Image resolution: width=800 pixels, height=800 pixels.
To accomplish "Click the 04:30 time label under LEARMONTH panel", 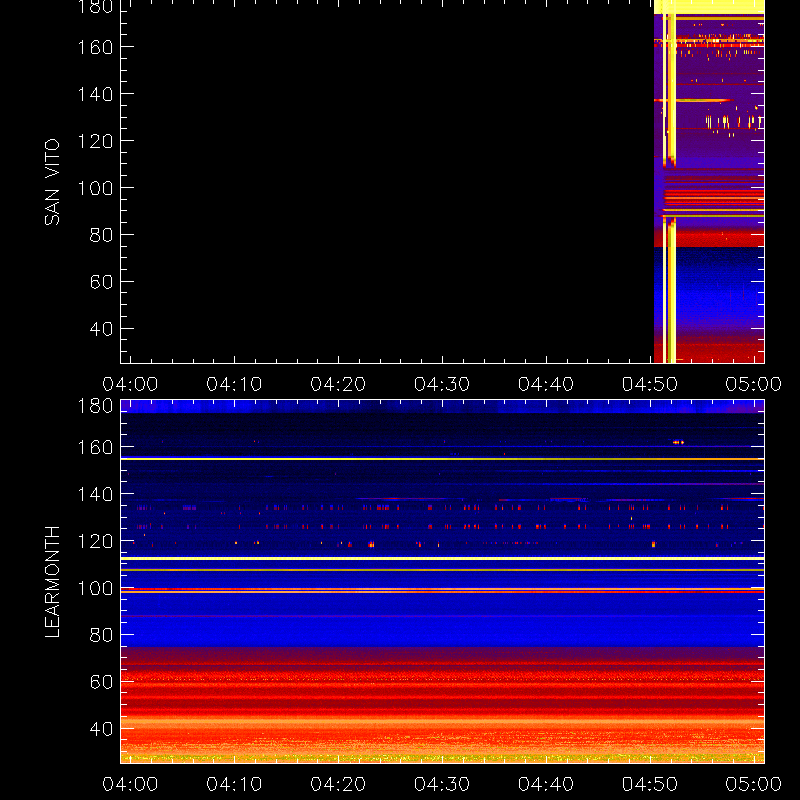I will [442, 784].
